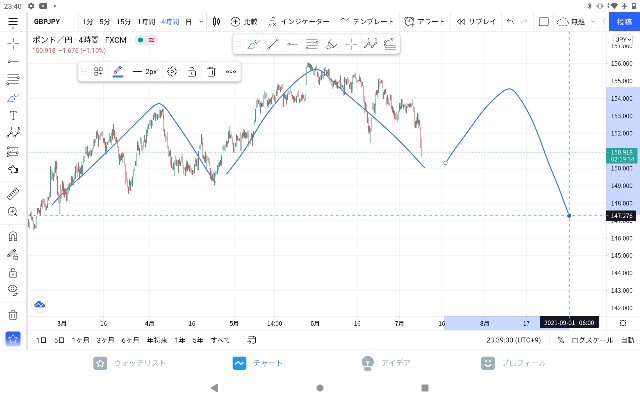This screenshot has width=640, height=400.
Task: Switch to 15分 timeframe
Action: [x=124, y=22]
